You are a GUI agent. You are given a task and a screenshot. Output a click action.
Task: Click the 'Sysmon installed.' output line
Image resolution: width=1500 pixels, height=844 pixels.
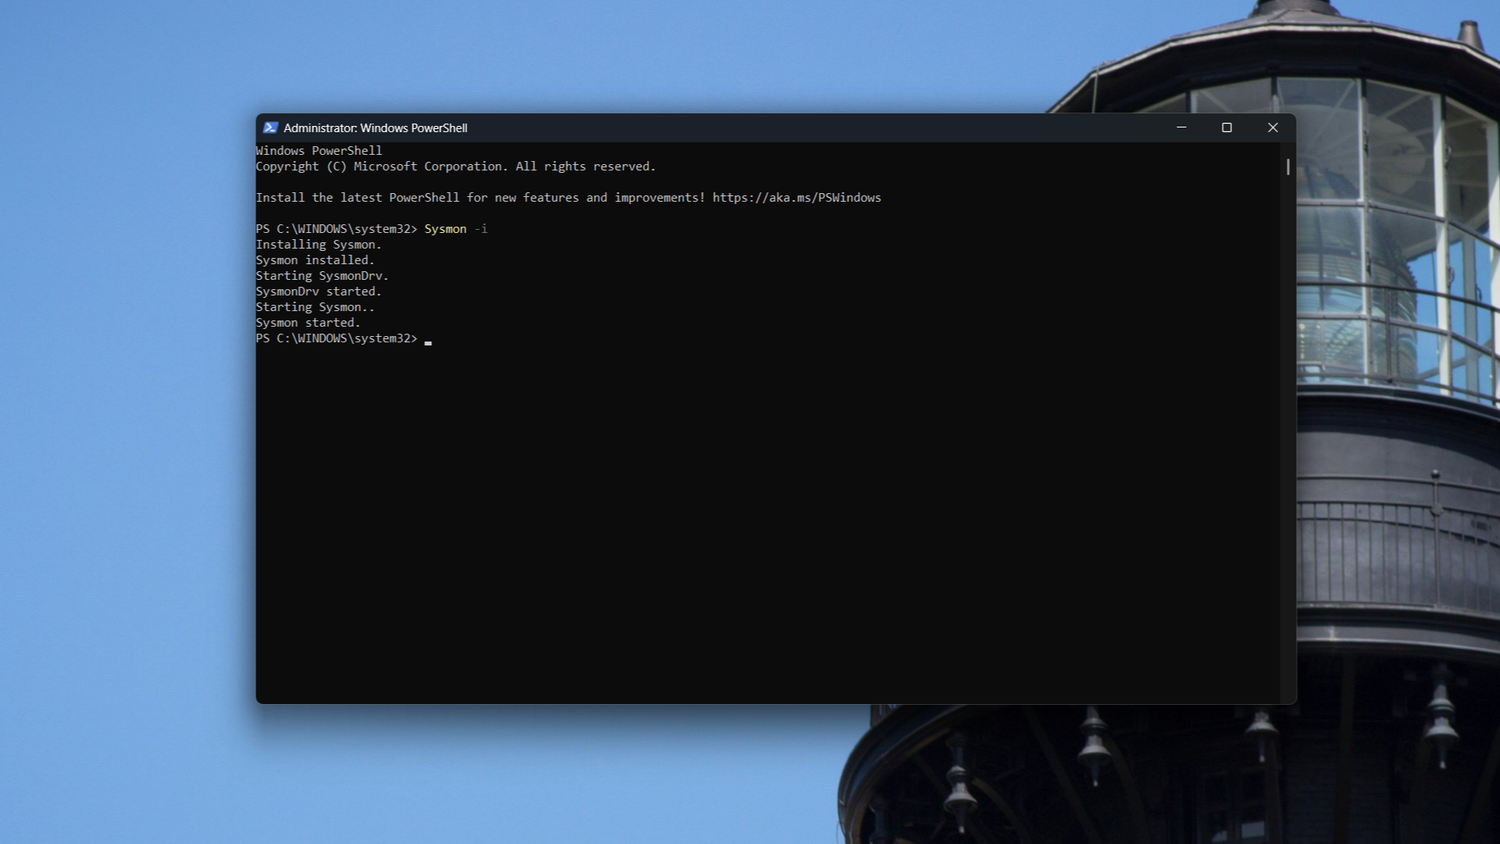click(315, 260)
